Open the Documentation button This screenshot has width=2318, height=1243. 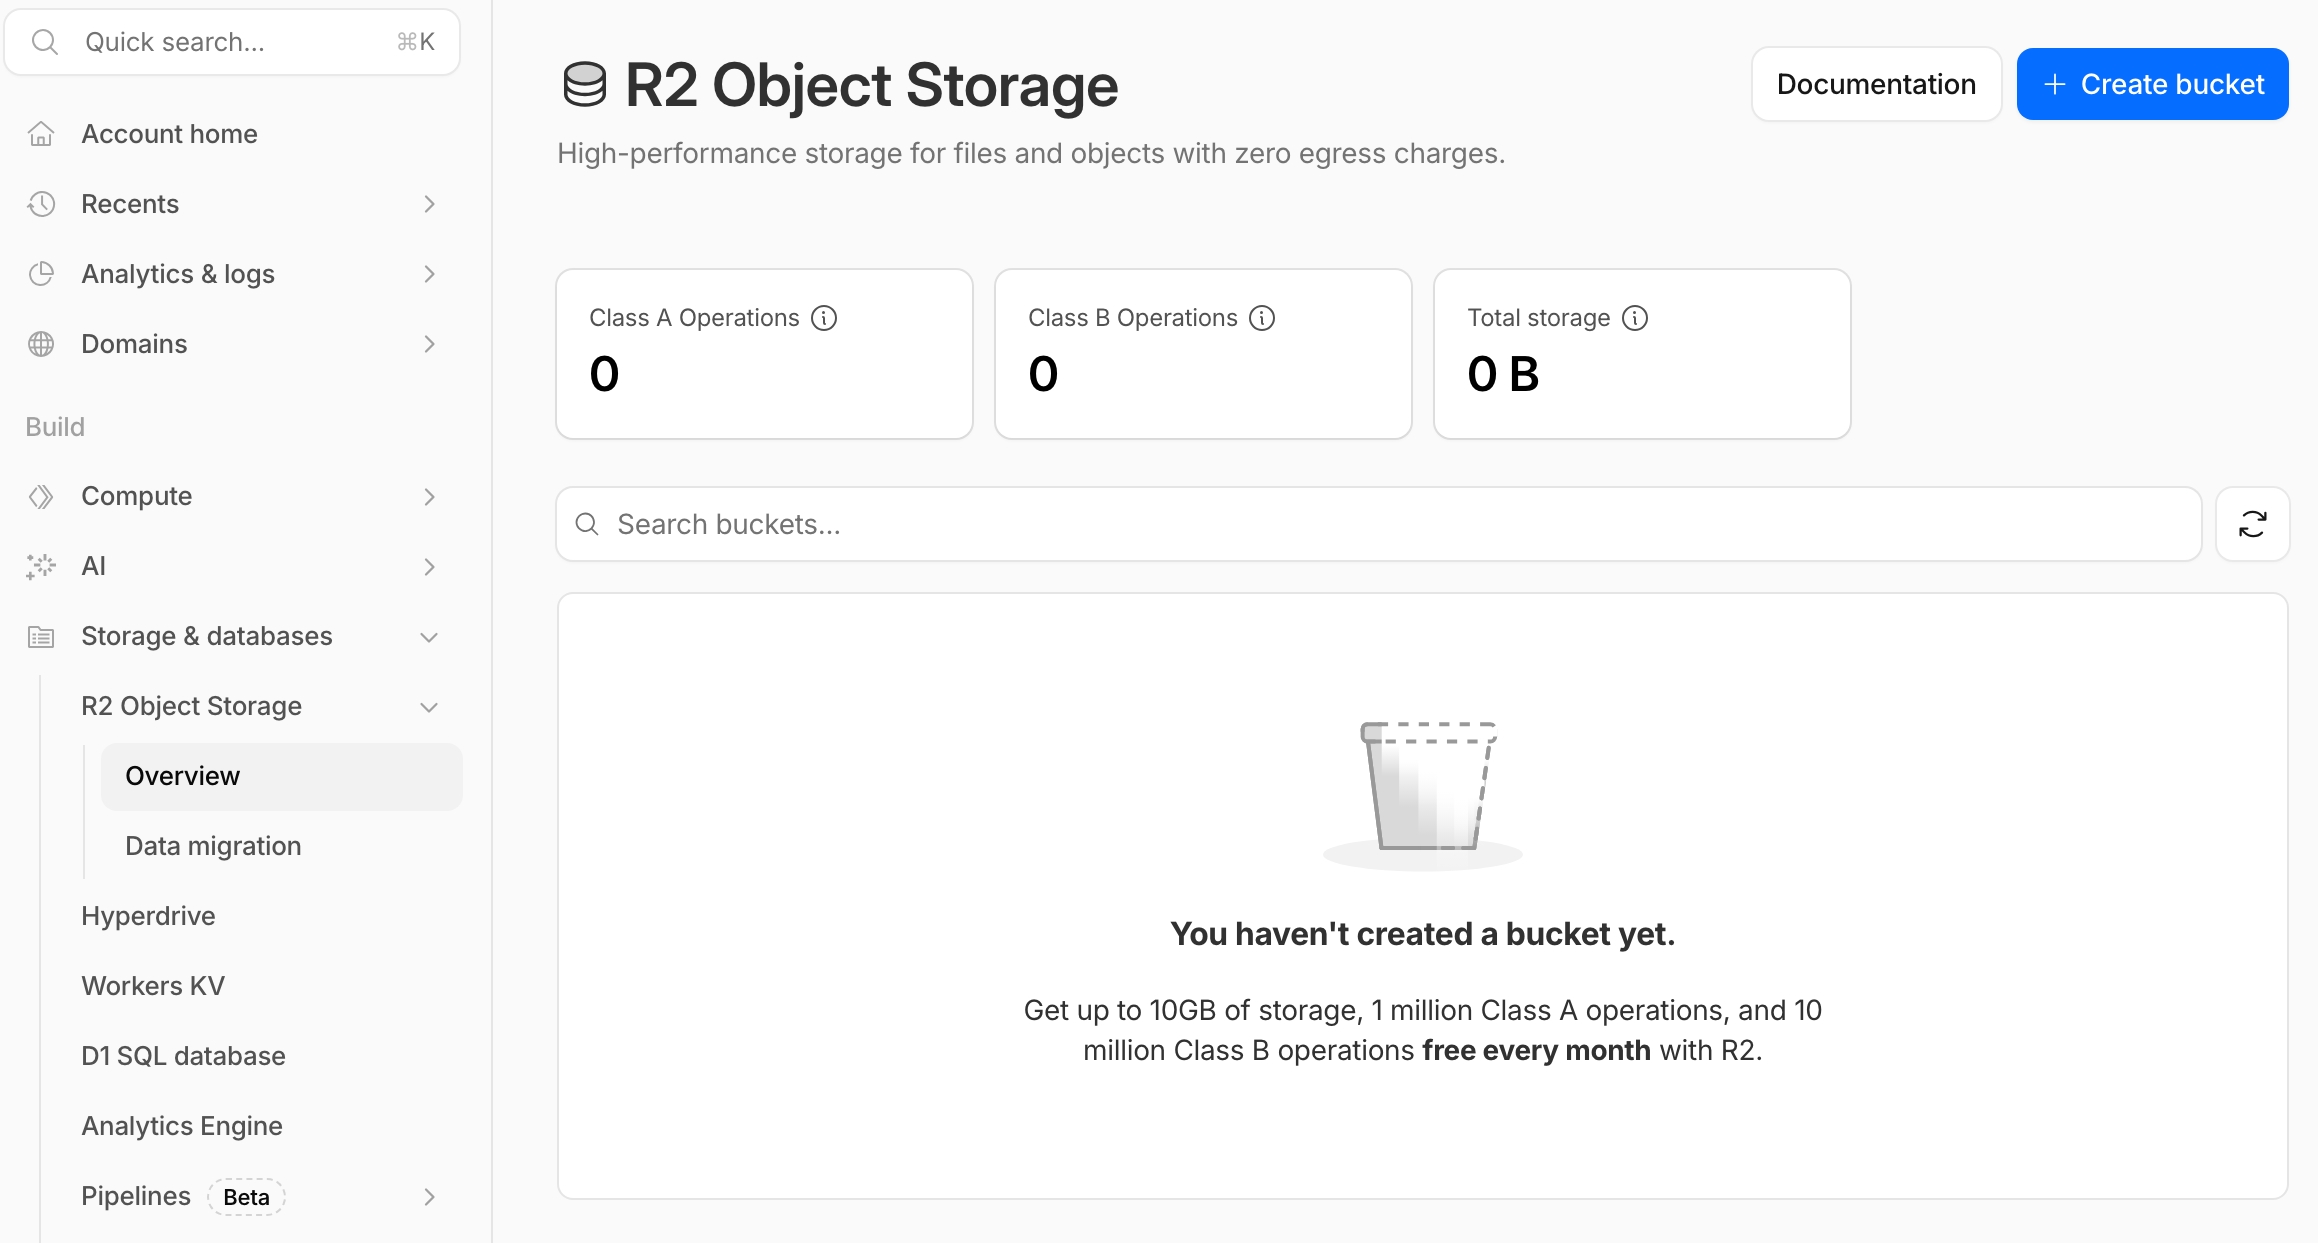pos(1876,84)
